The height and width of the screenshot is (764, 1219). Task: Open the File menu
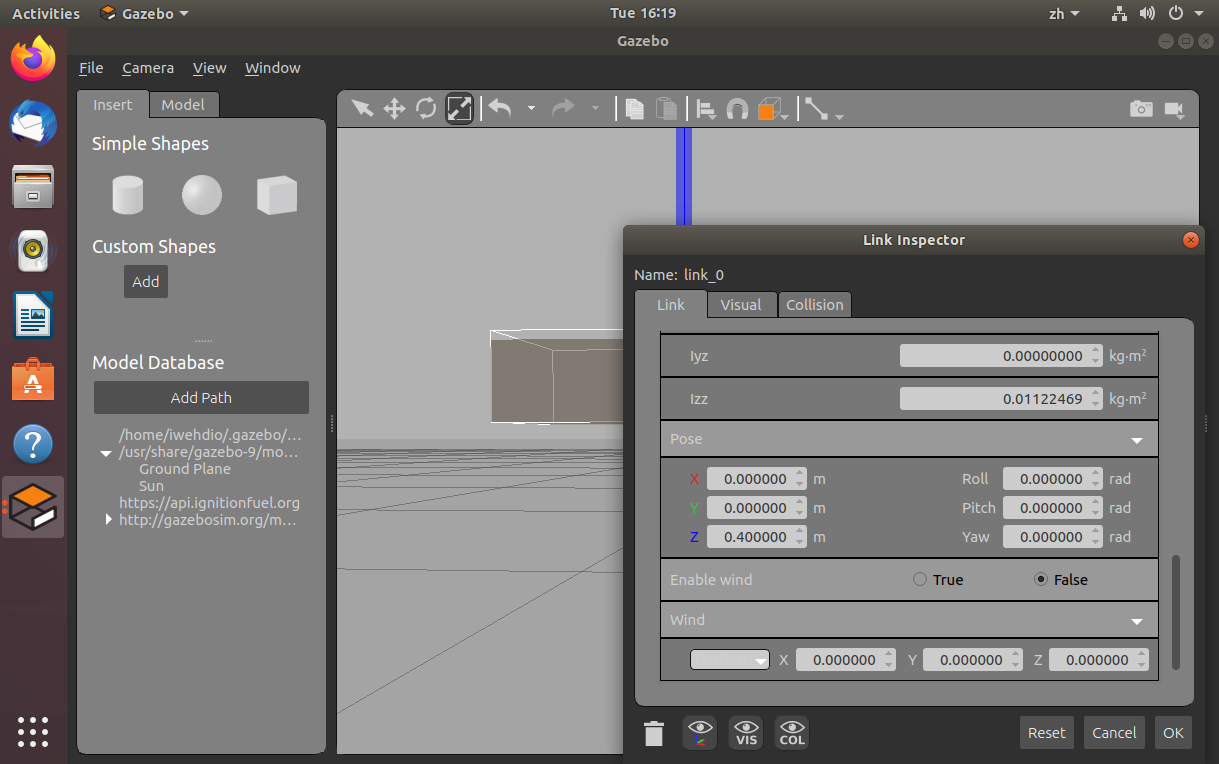coord(91,68)
